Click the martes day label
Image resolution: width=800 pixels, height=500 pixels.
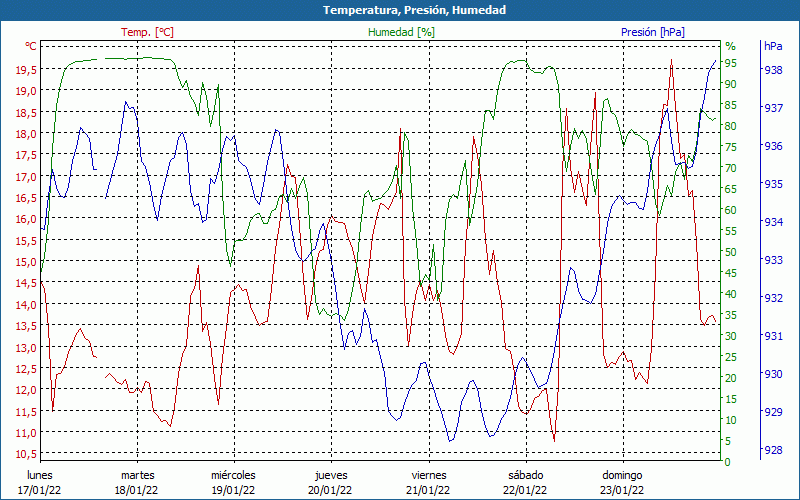[x=137, y=475]
